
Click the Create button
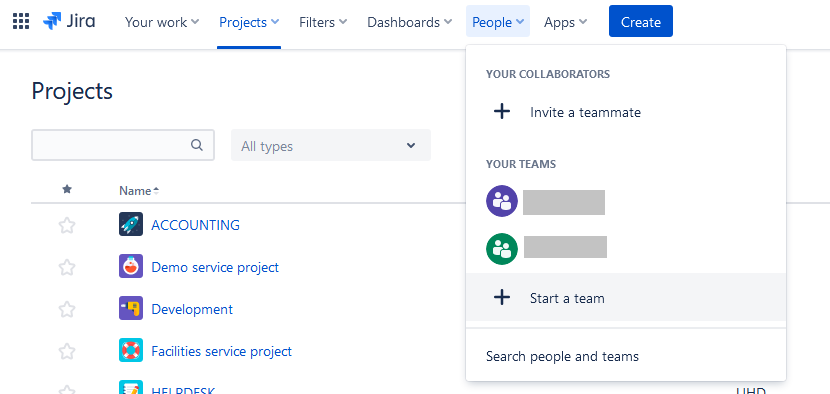click(x=640, y=22)
